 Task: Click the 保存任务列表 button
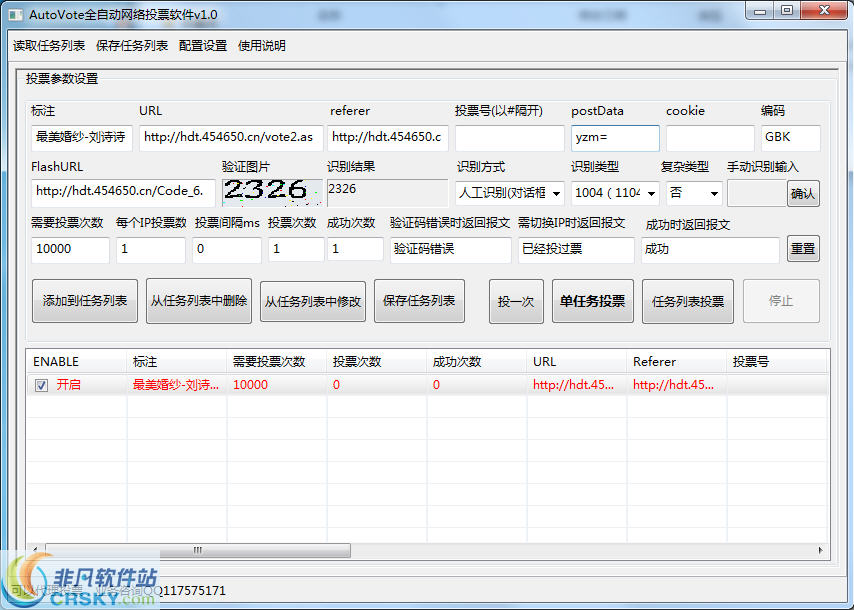(x=419, y=301)
